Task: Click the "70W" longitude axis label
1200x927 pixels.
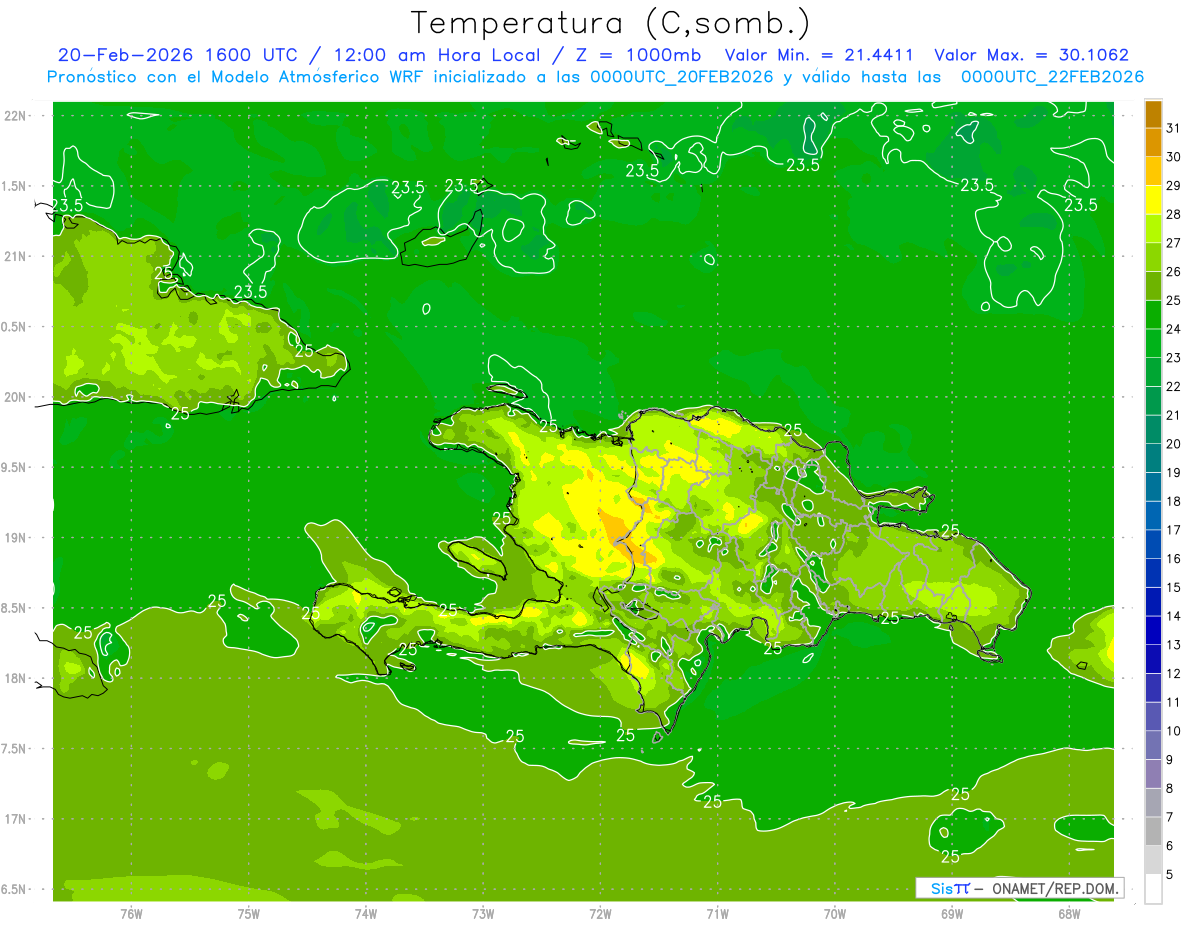Action: [835, 914]
